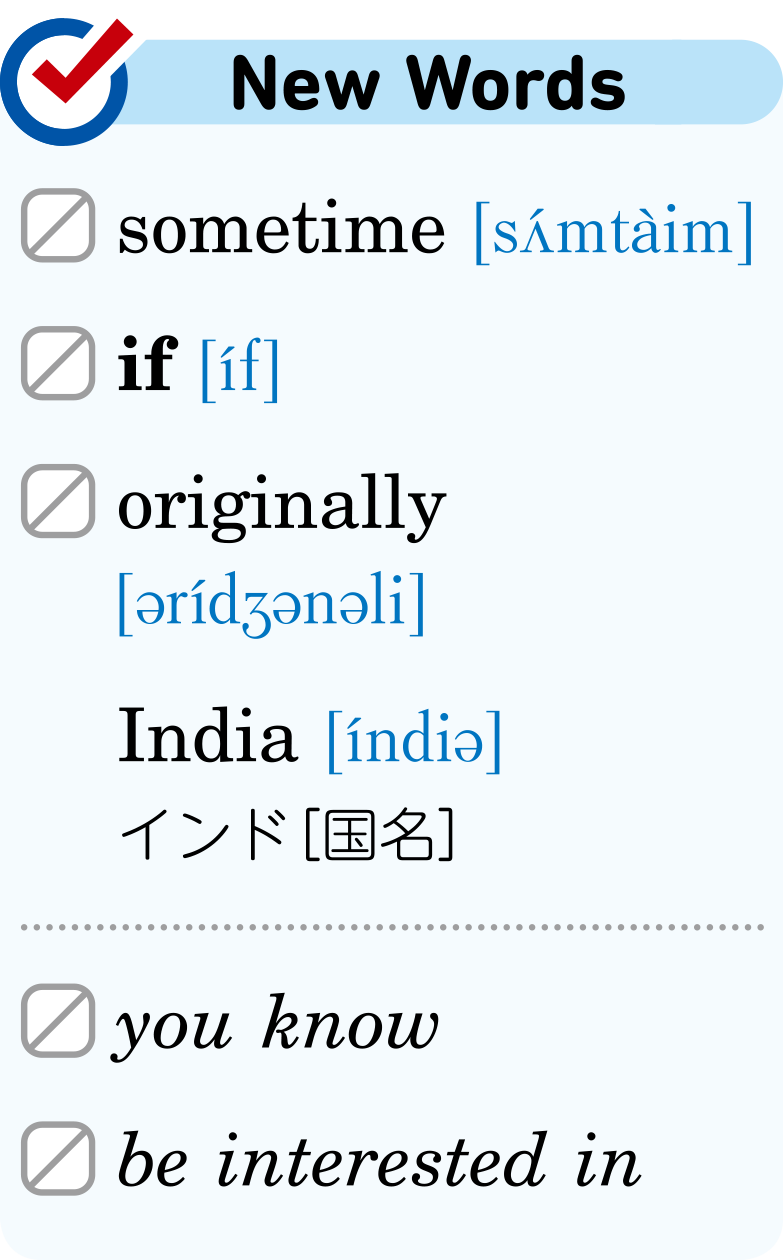The image size is (783, 1260).
Task: Click the blue sometime pronunciation text
Action: 614,231
